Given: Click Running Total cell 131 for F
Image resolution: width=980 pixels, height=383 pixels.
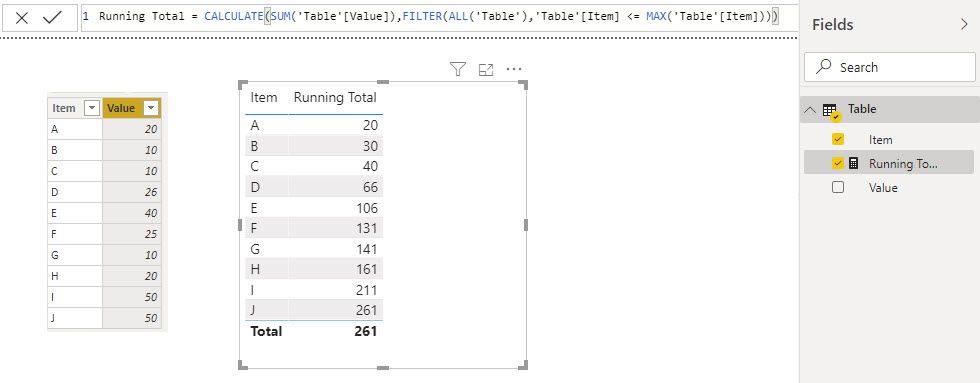Looking at the screenshot, I should tap(366, 229).
